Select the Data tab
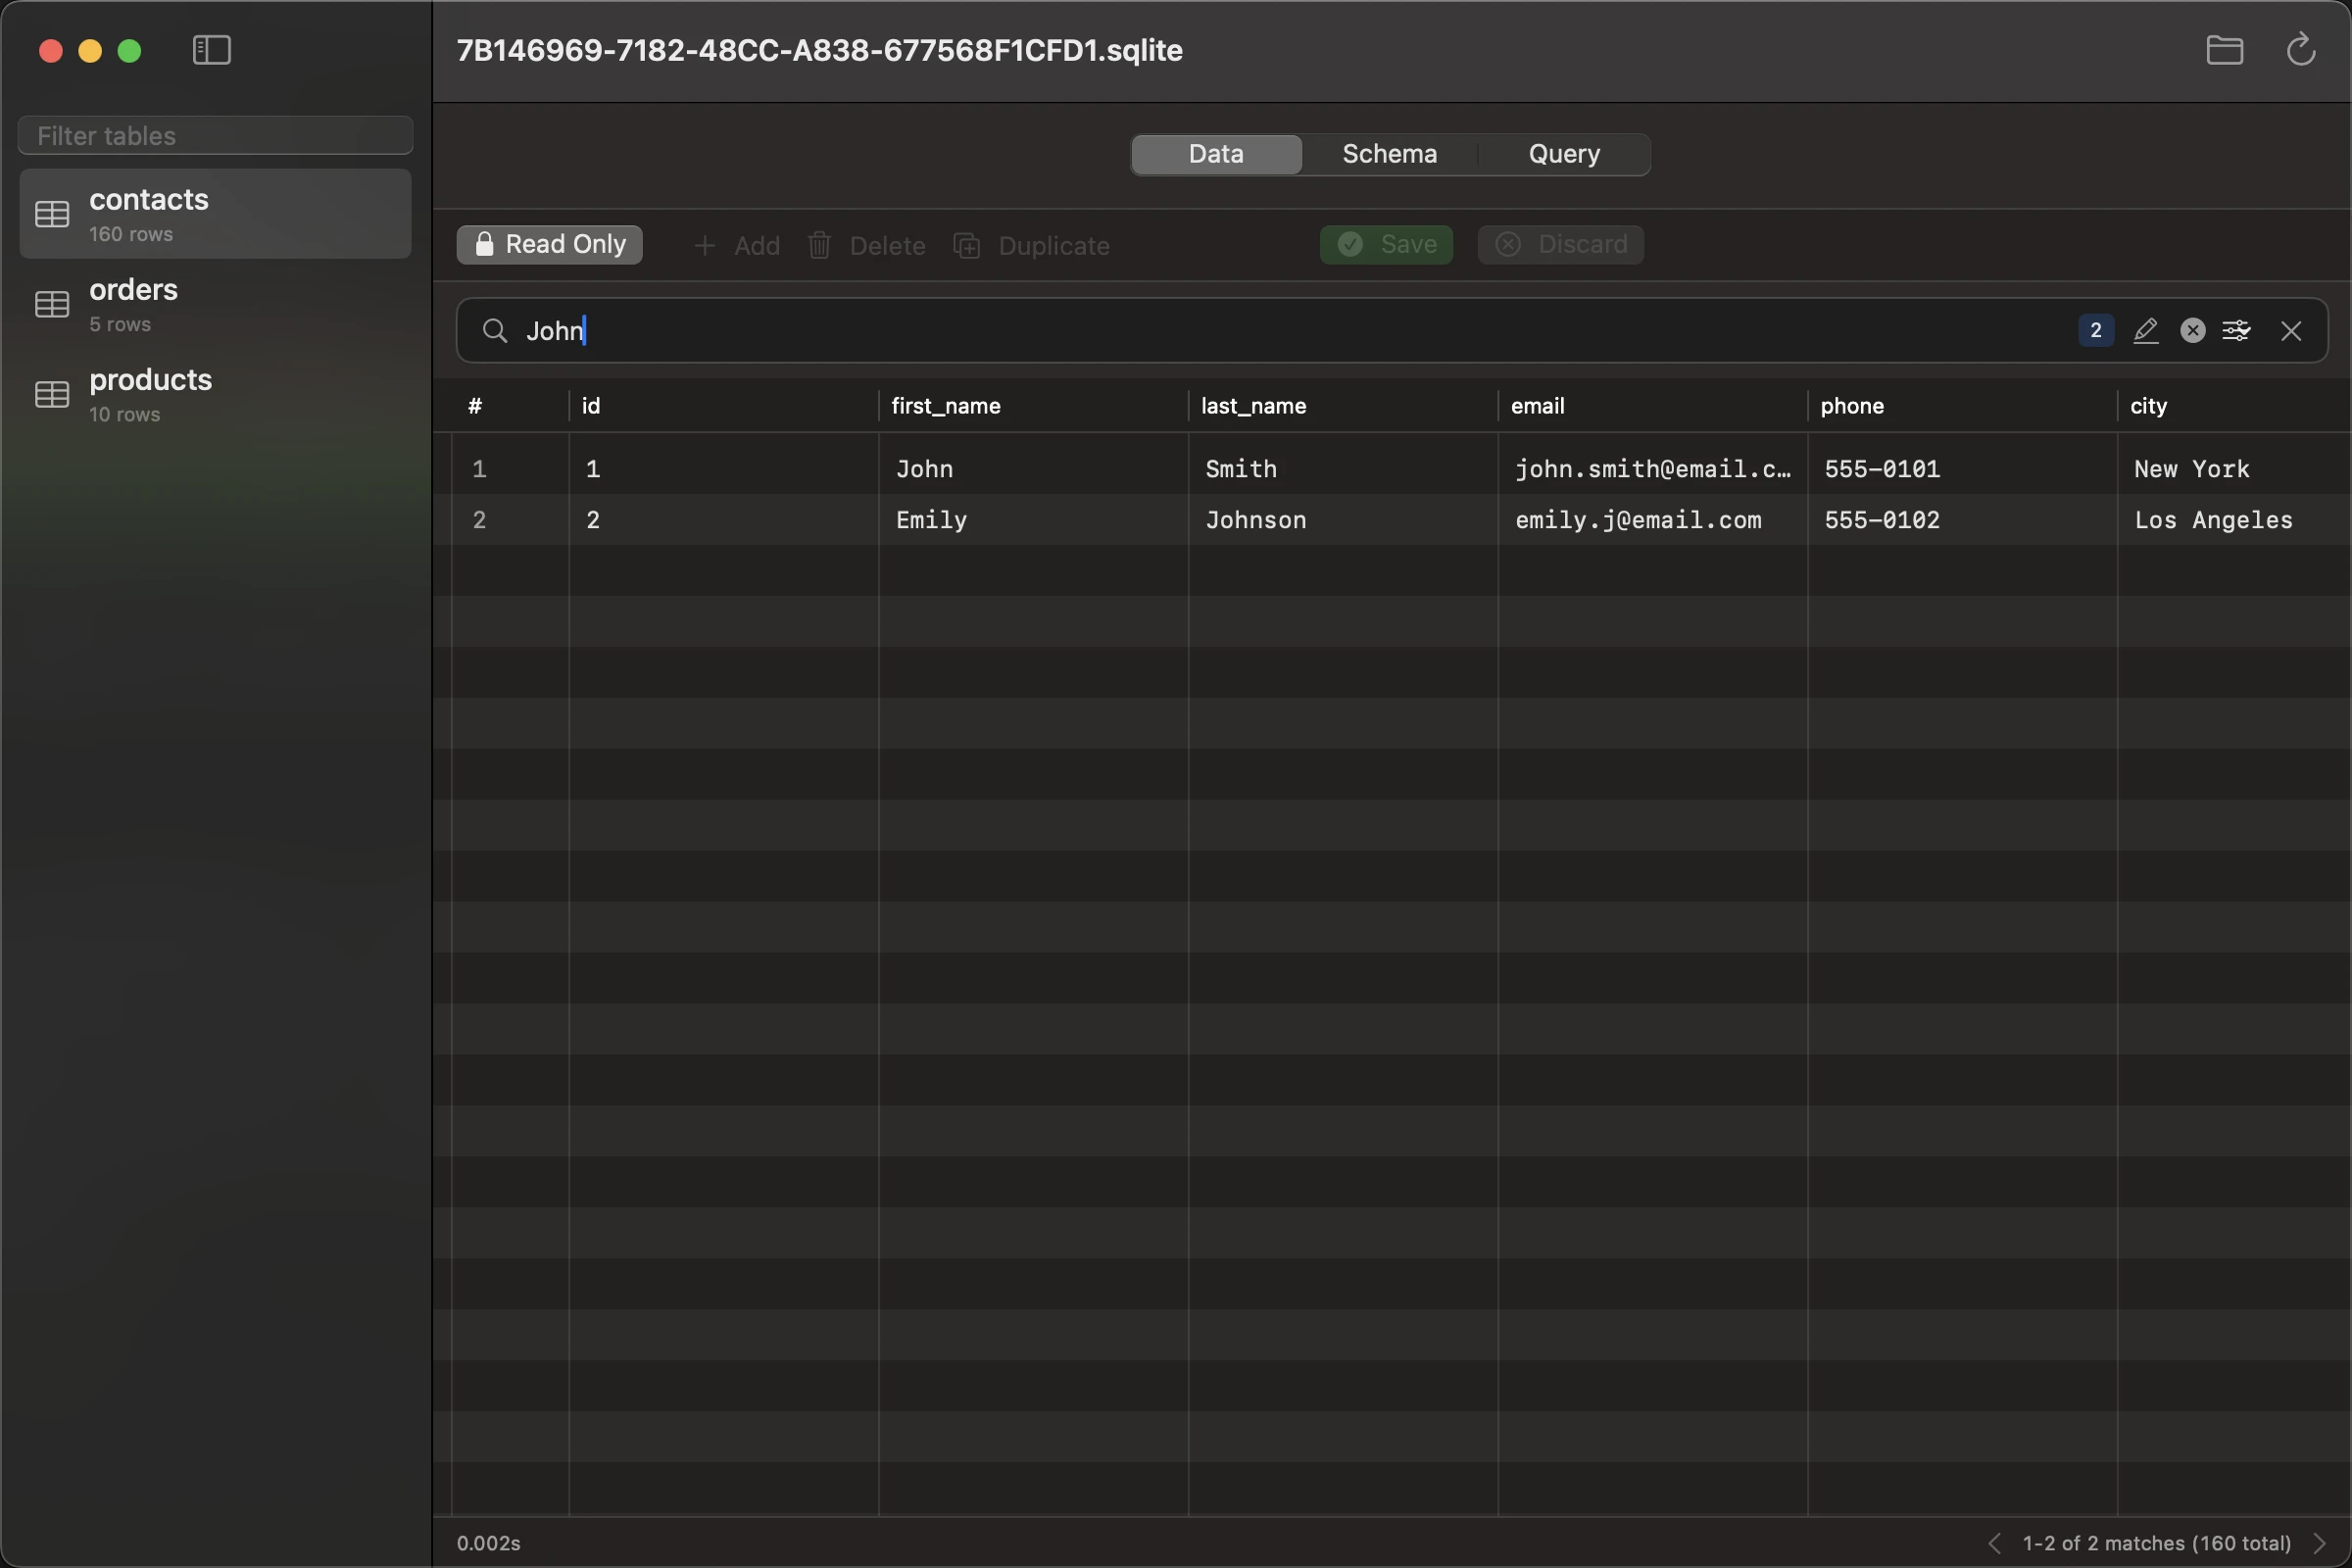2352x1568 pixels. [x=1216, y=154]
